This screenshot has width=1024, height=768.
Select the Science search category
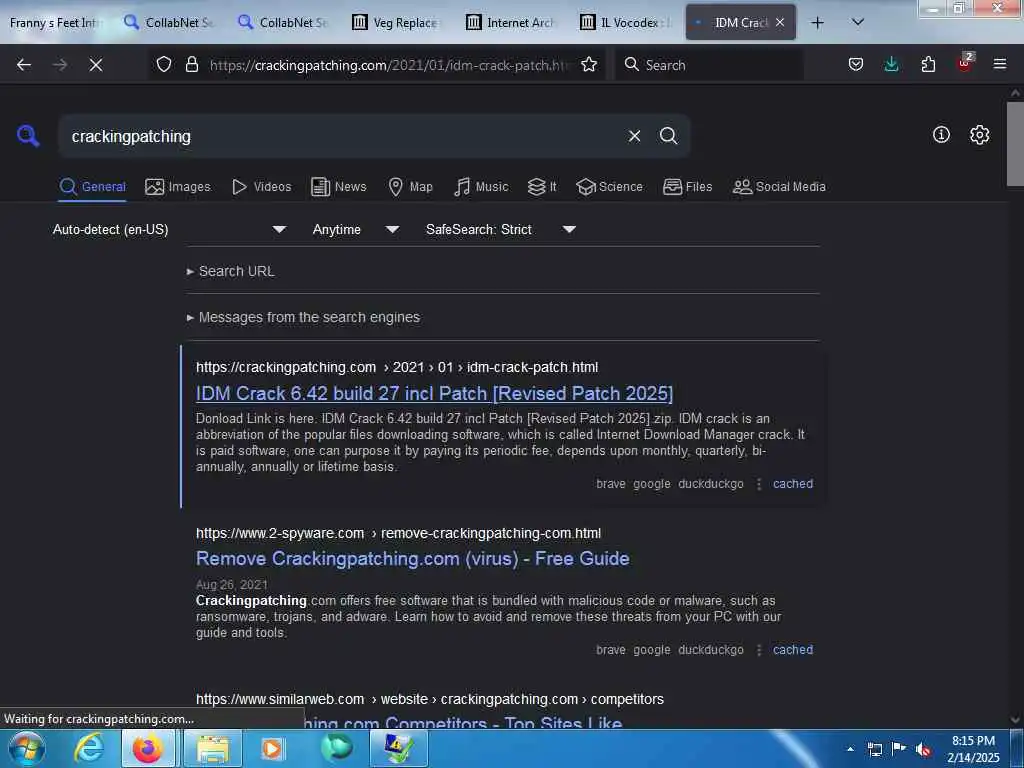tap(609, 187)
